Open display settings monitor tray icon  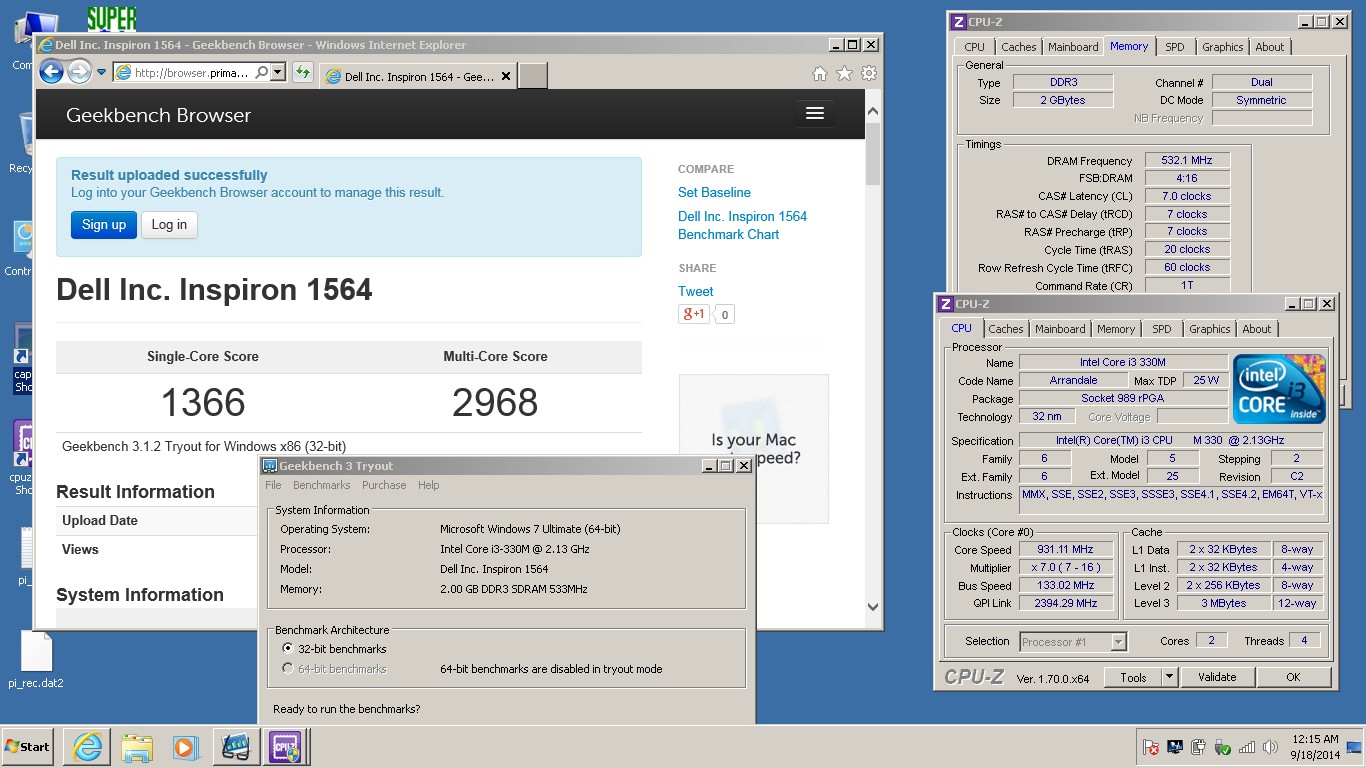(x=1175, y=747)
